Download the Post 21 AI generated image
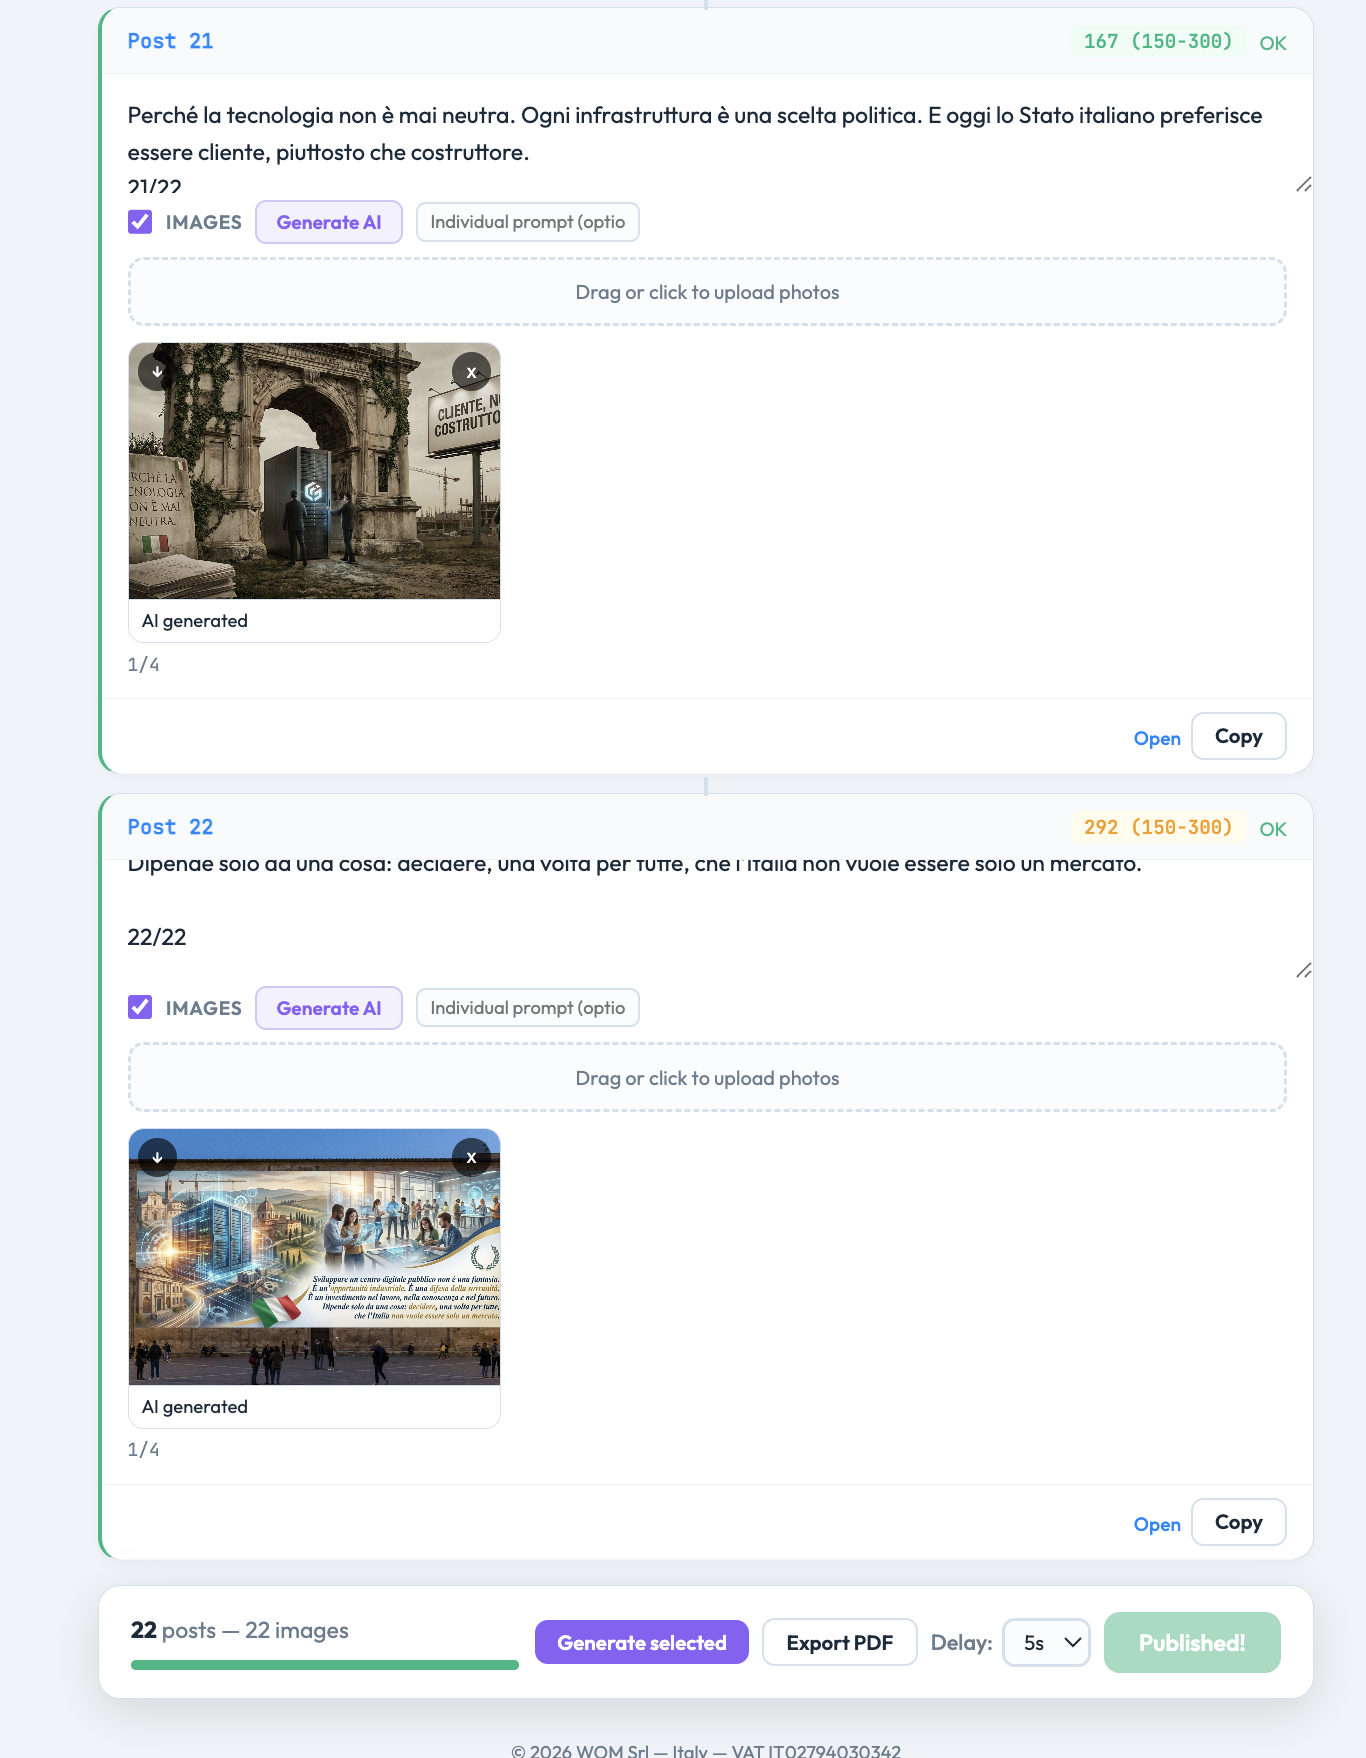 (158, 372)
